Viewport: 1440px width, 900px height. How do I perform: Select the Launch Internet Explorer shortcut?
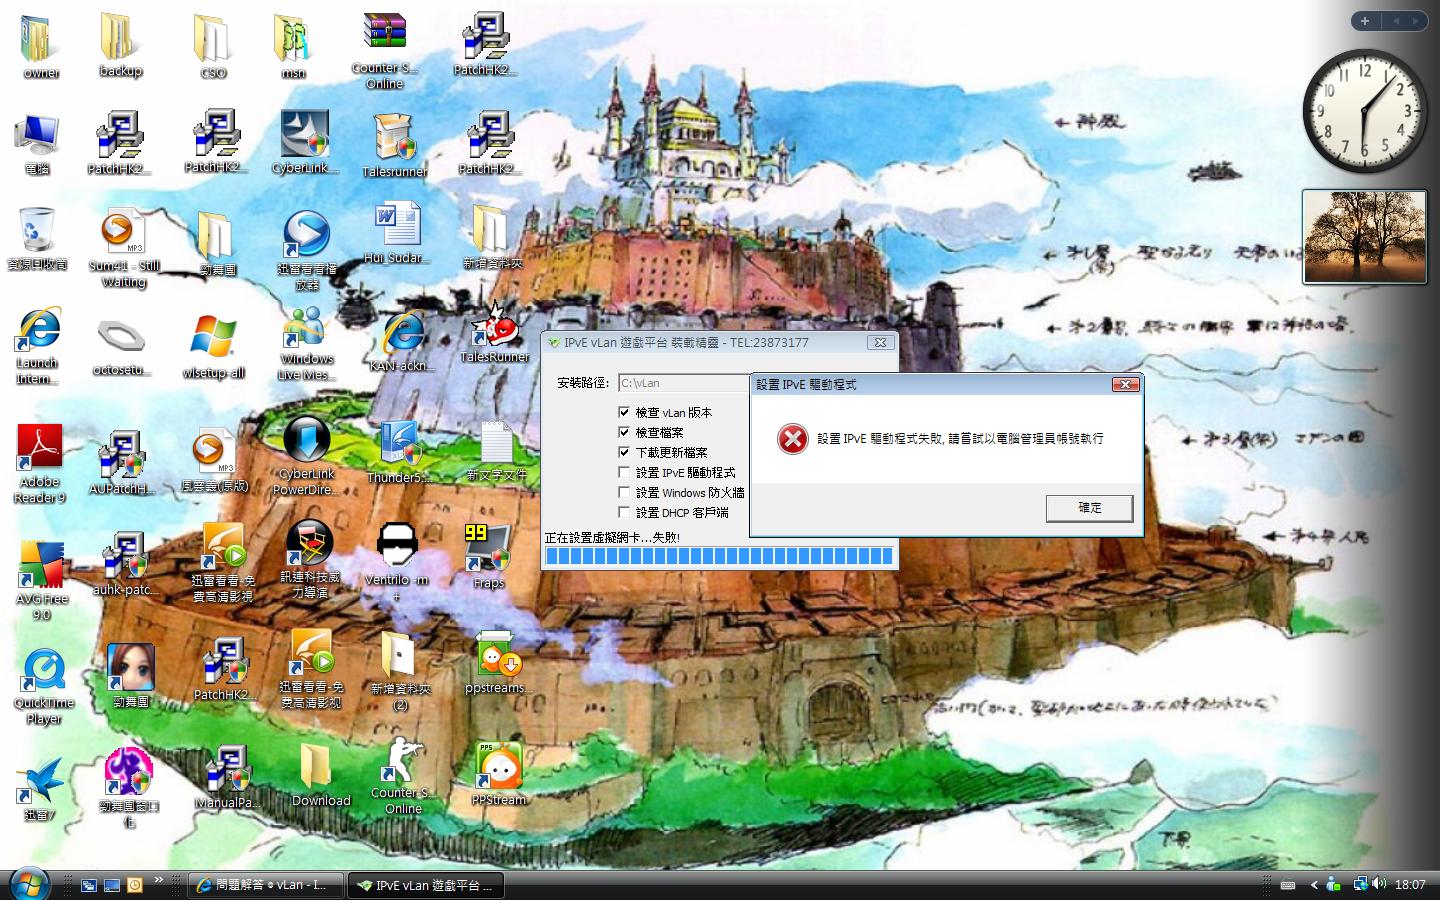[x=38, y=345]
